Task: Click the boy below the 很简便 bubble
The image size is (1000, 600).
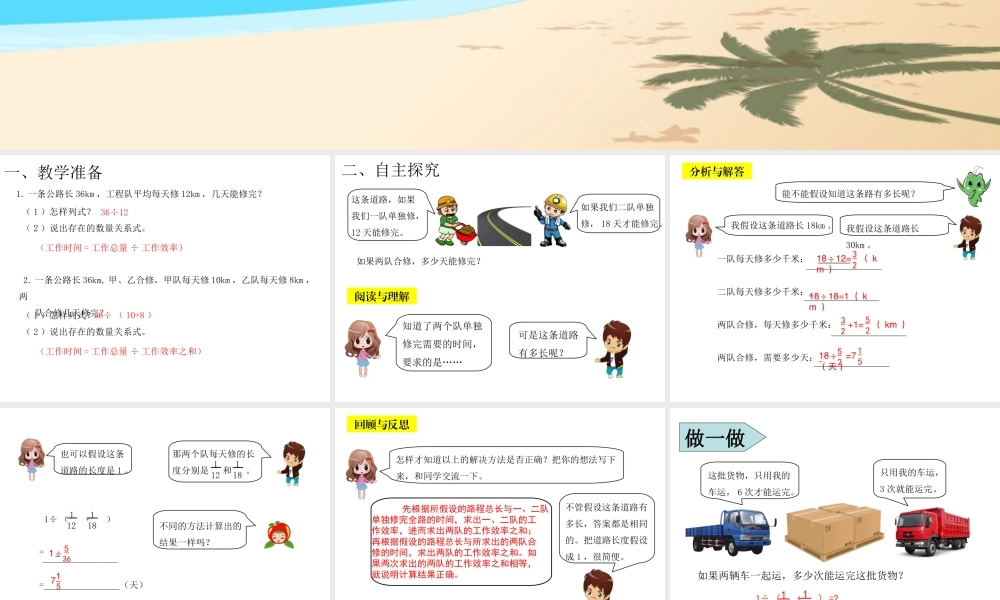Action: click(x=598, y=585)
